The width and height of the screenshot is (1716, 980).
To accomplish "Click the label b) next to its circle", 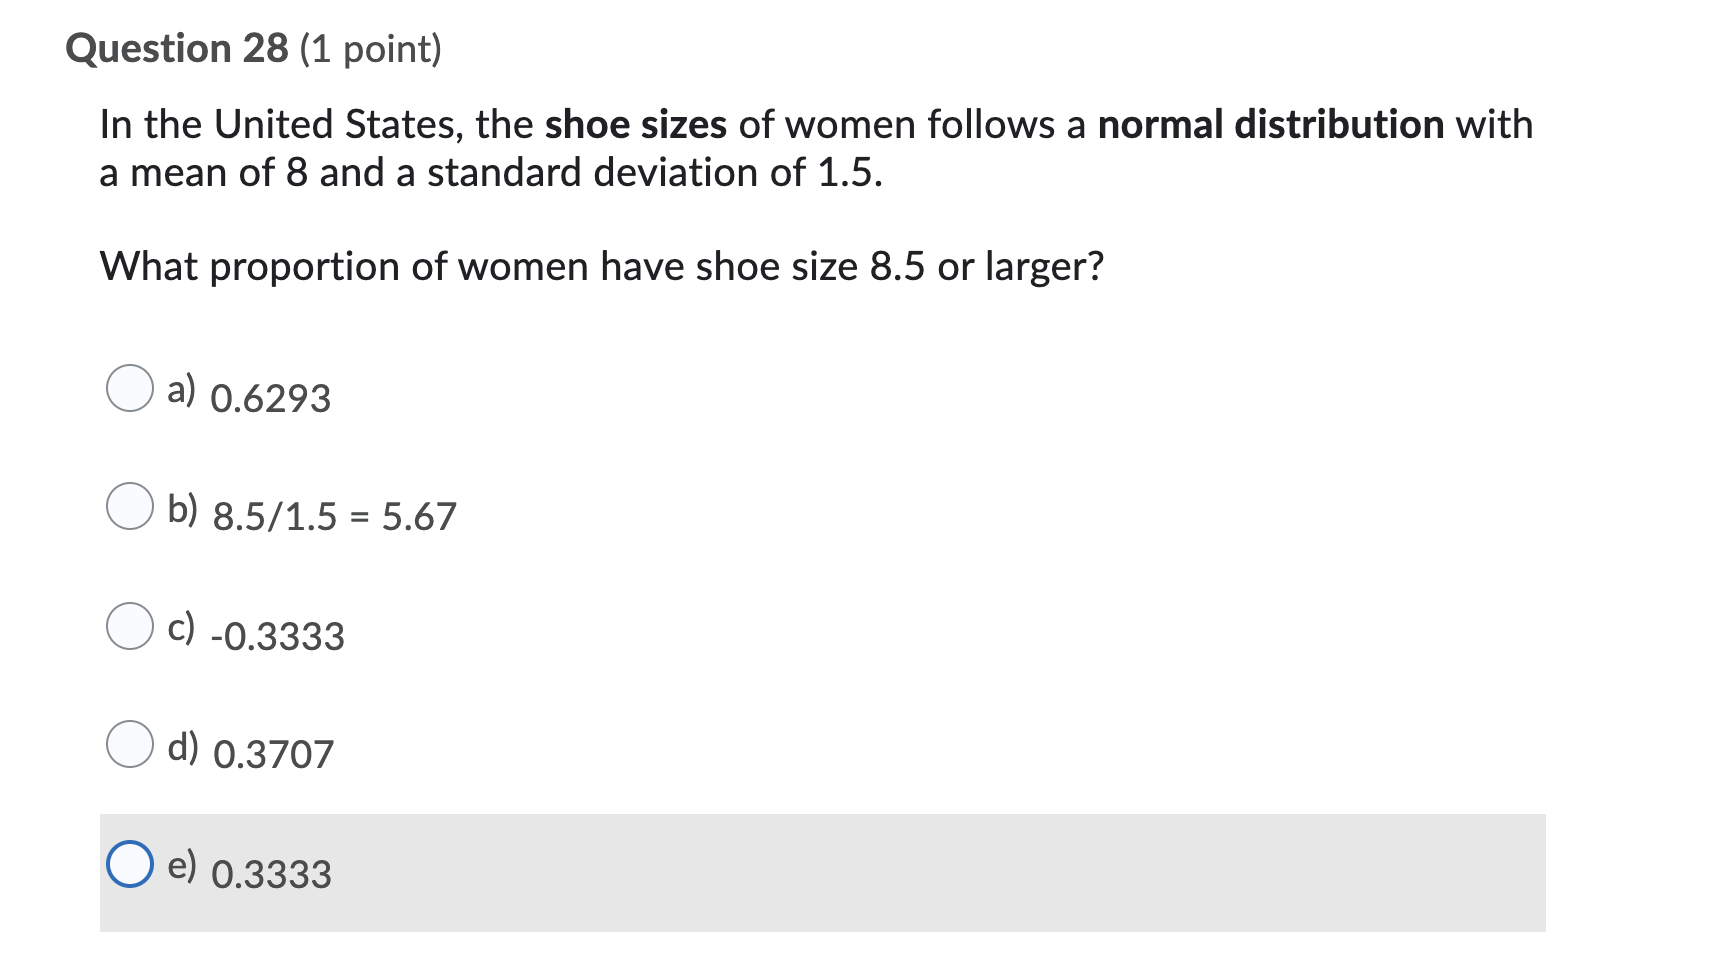I will click(185, 507).
